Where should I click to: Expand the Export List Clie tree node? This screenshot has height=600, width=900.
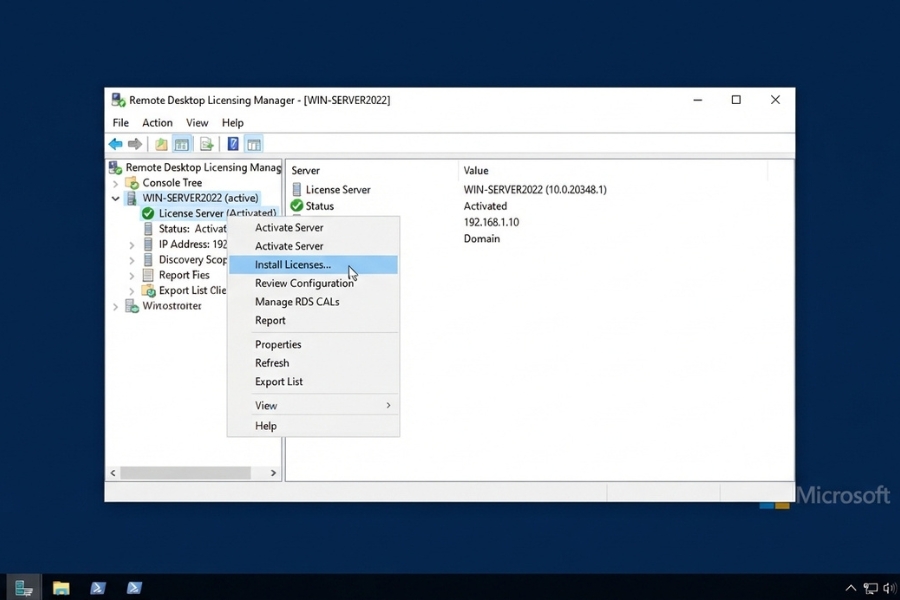pos(132,291)
